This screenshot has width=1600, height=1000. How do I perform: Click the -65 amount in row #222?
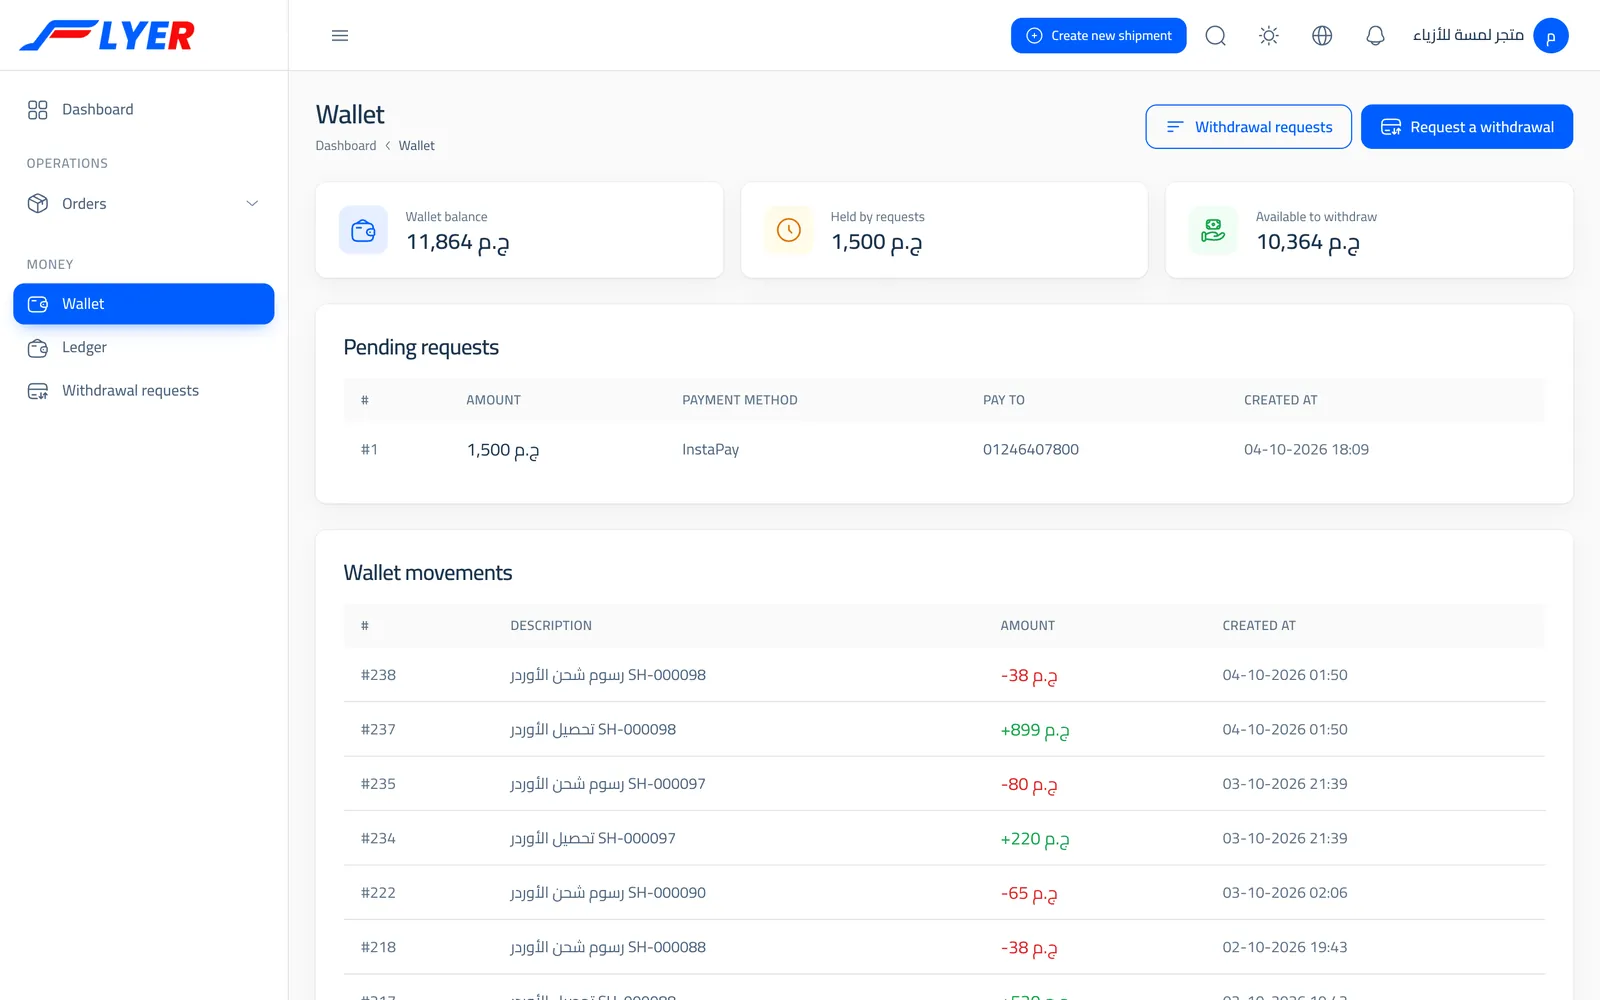[1029, 894]
